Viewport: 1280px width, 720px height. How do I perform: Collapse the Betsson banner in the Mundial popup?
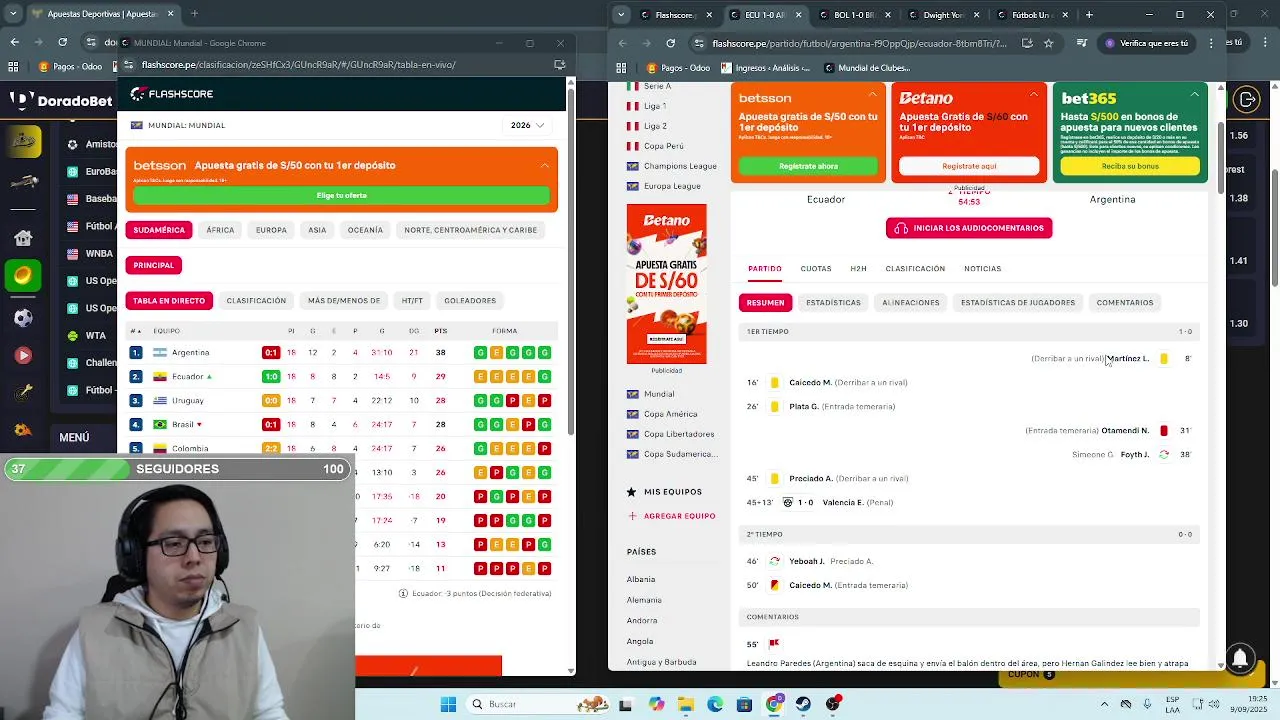coord(545,165)
